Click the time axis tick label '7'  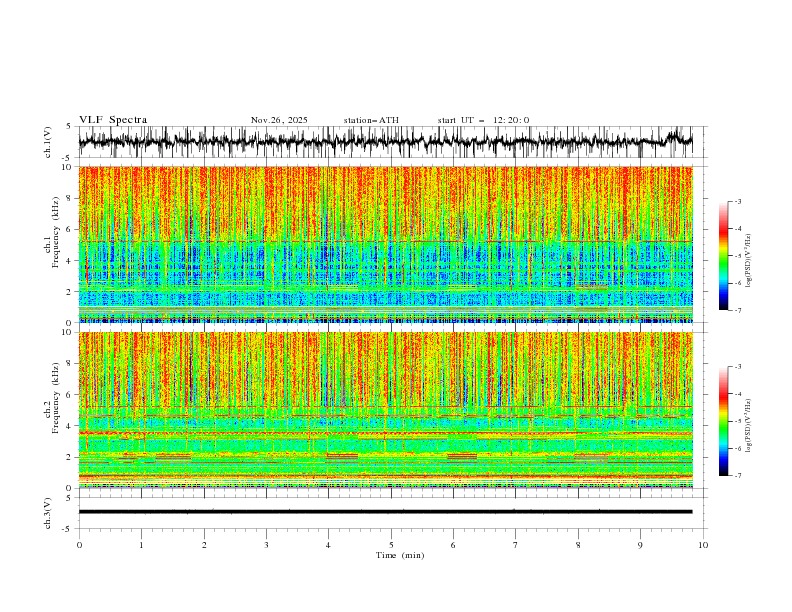point(516,545)
